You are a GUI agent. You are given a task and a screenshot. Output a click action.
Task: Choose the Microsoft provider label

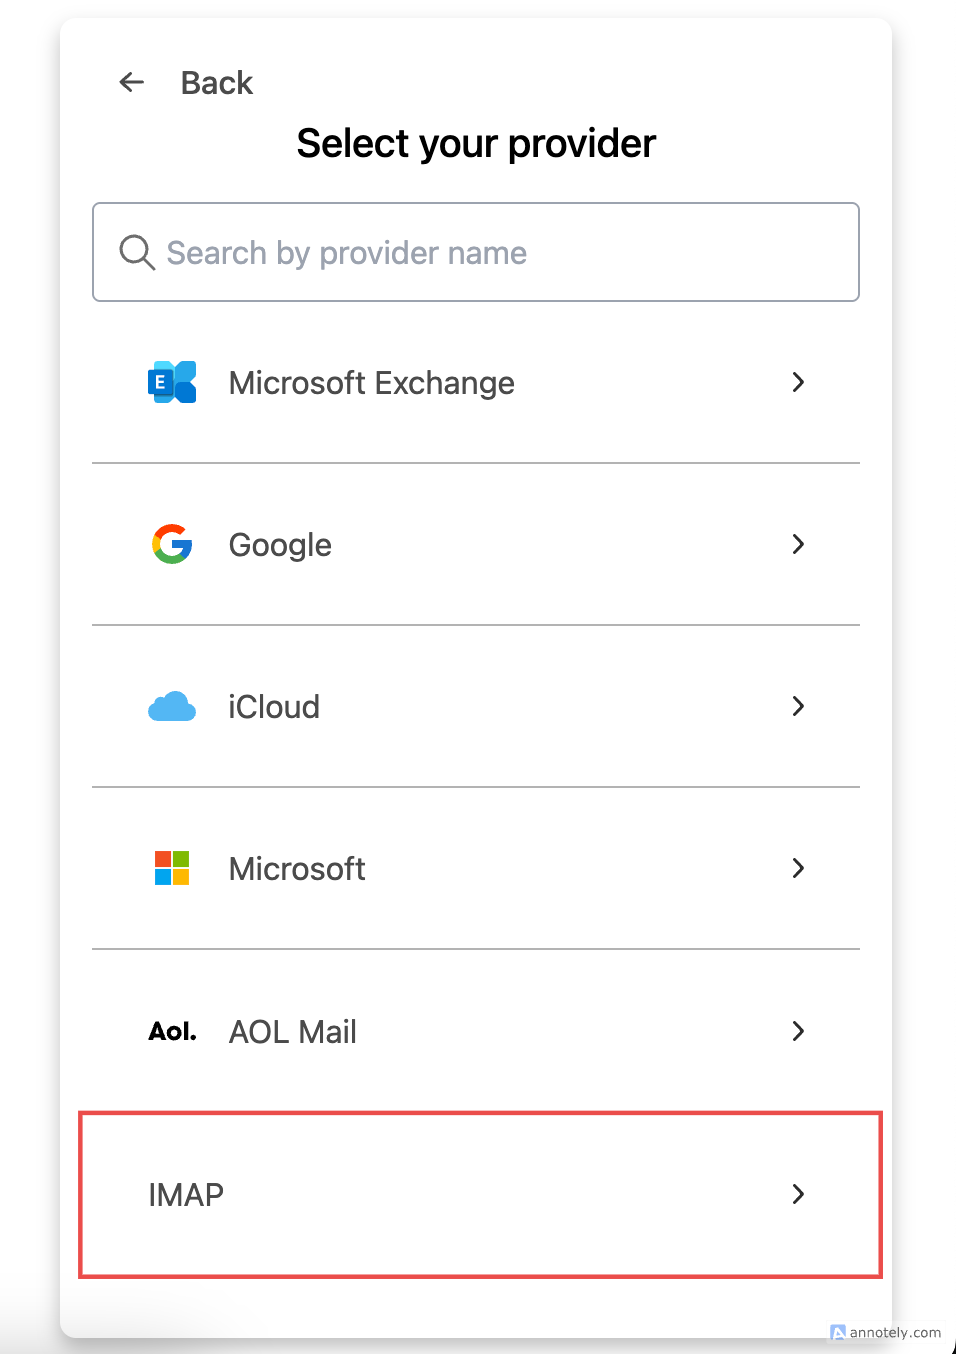(x=297, y=869)
